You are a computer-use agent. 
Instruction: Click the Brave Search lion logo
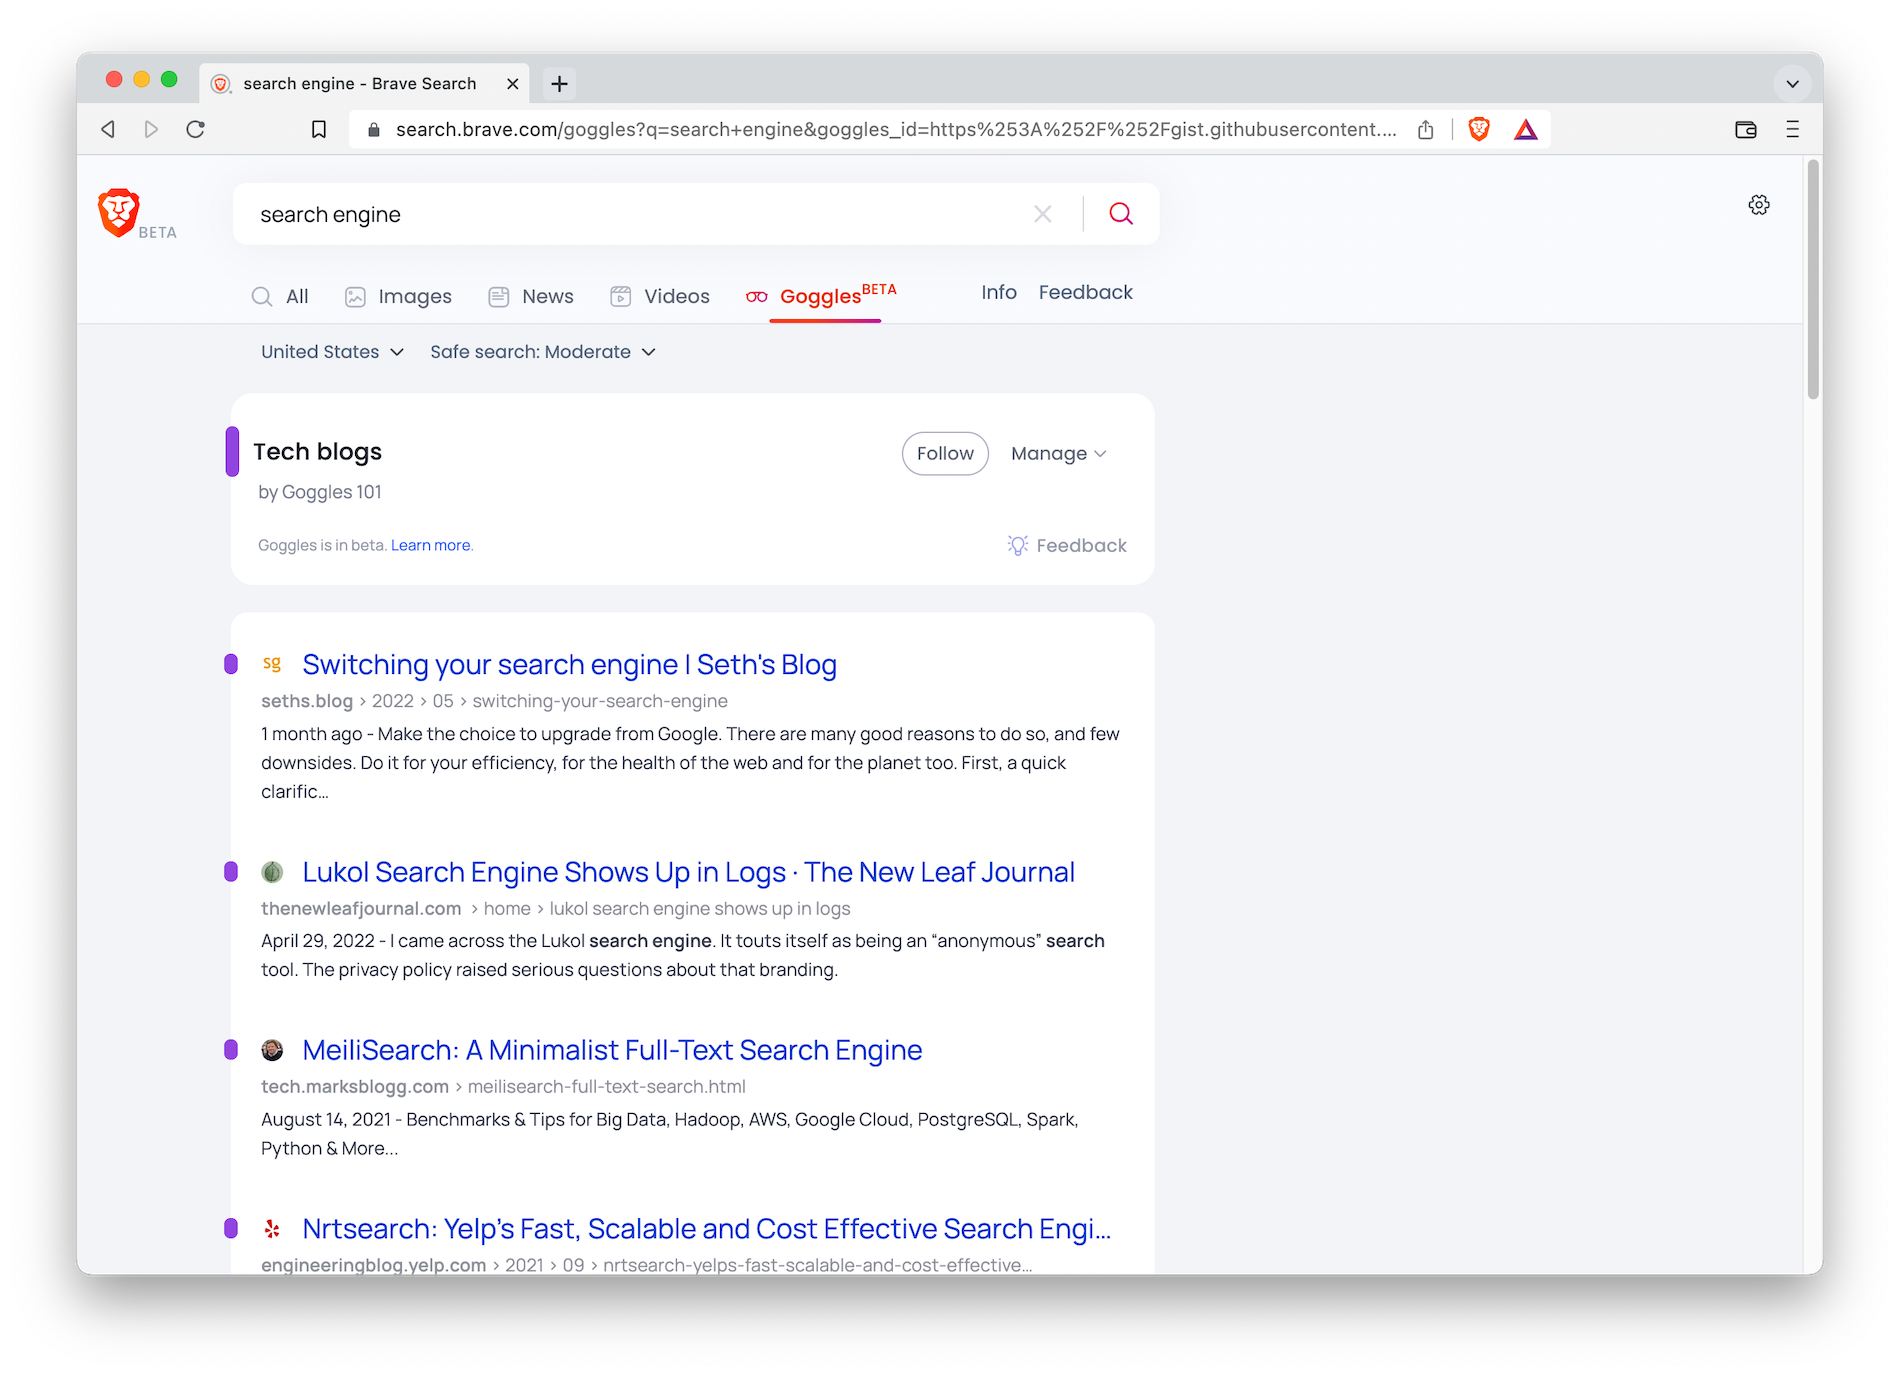pos(119,212)
